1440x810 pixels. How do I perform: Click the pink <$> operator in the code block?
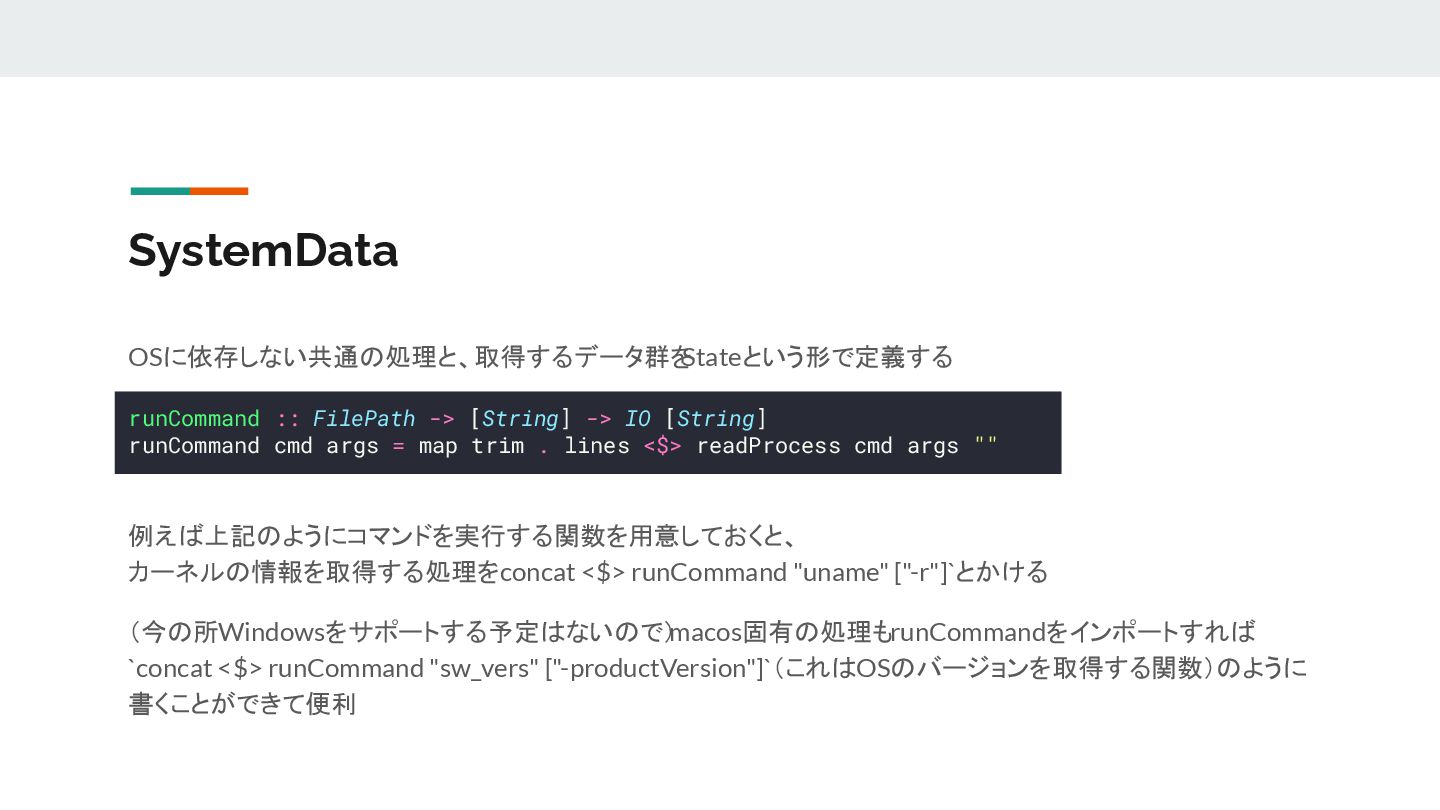click(663, 446)
